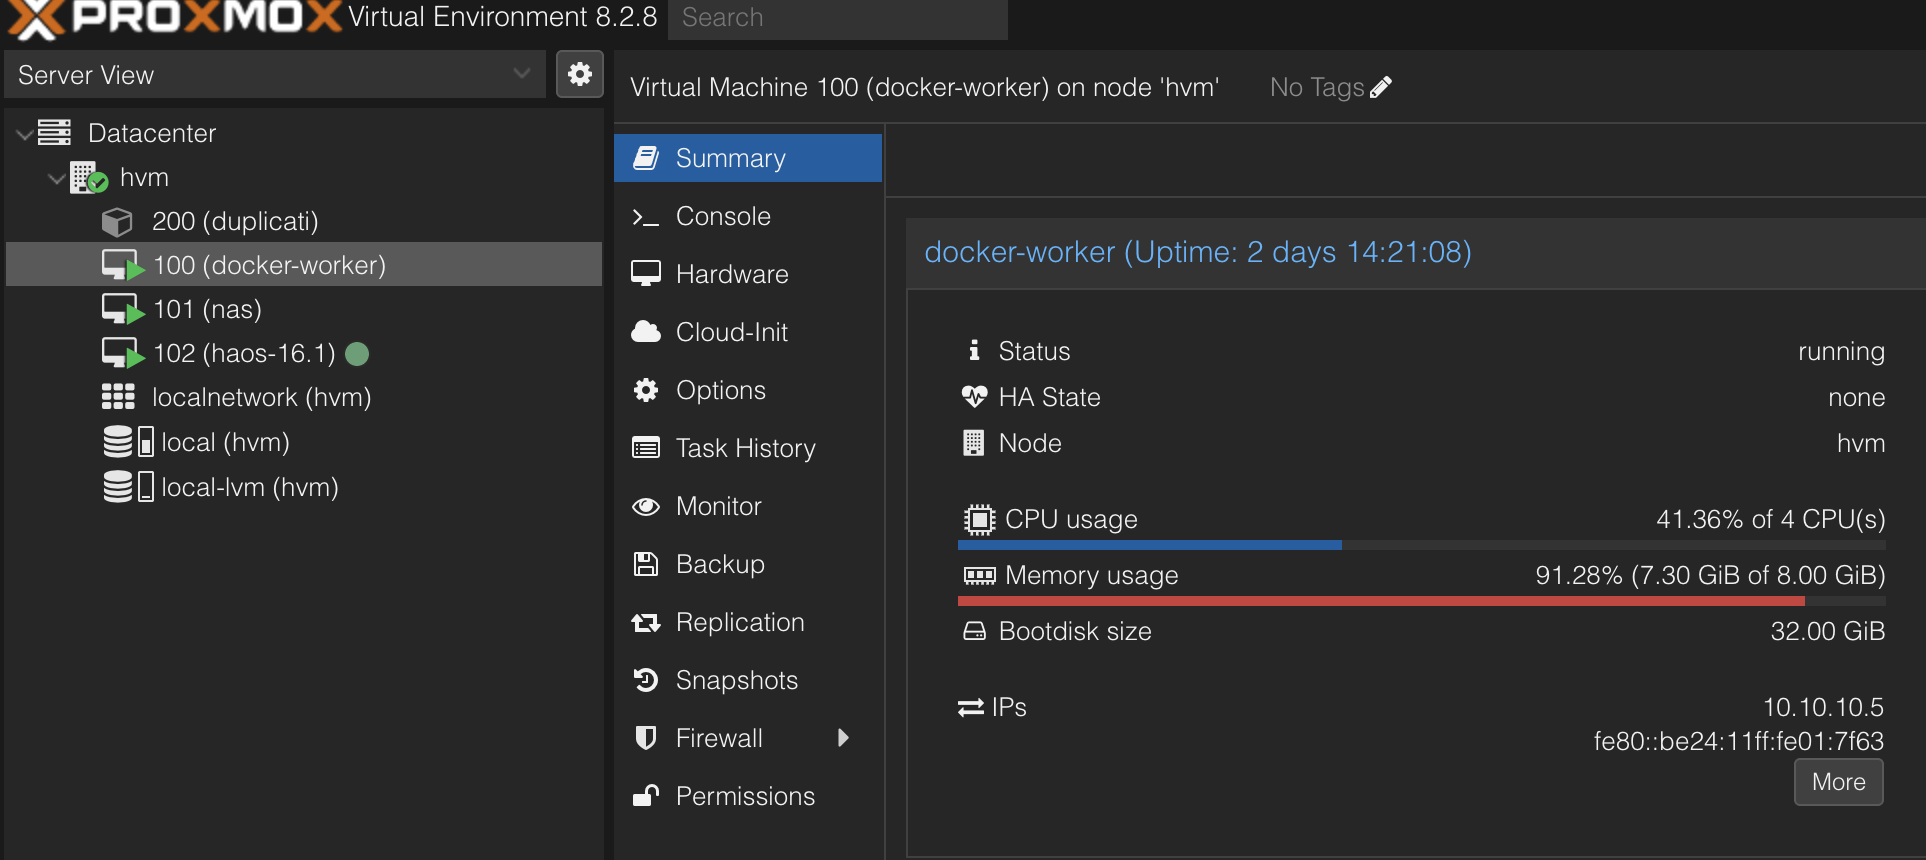Click the localnetwork (hvm) grid icon
Image resolution: width=1926 pixels, height=860 pixels.
tap(118, 397)
